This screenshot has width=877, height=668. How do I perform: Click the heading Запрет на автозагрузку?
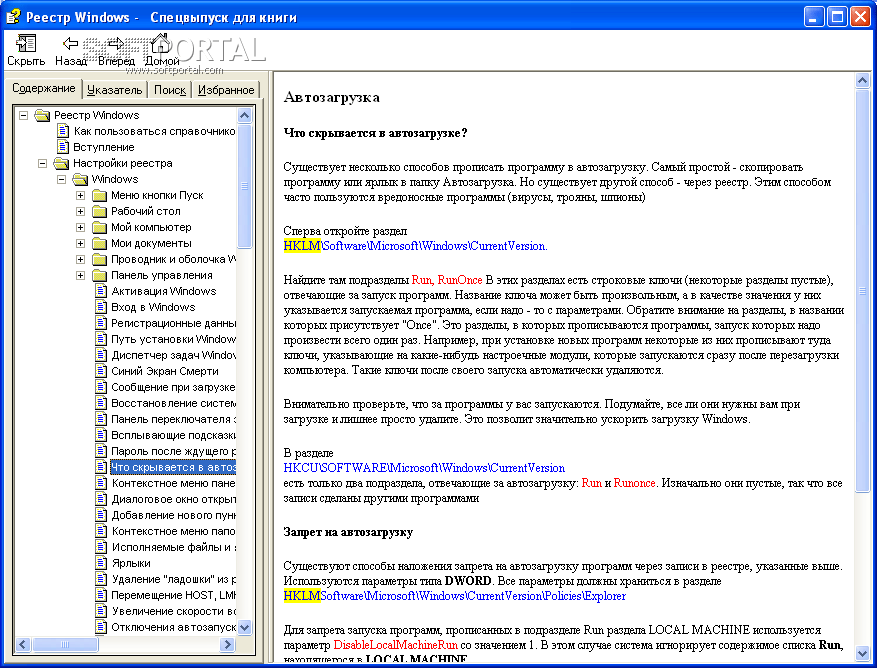pos(348,532)
